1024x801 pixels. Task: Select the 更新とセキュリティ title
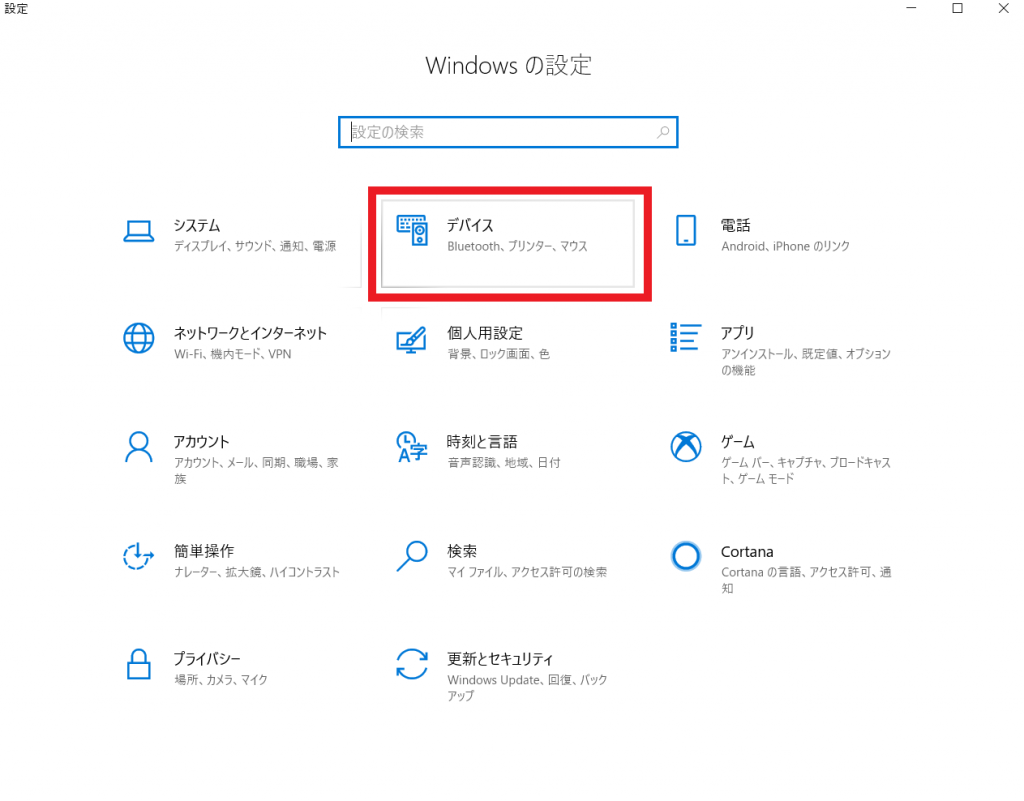[x=500, y=659]
